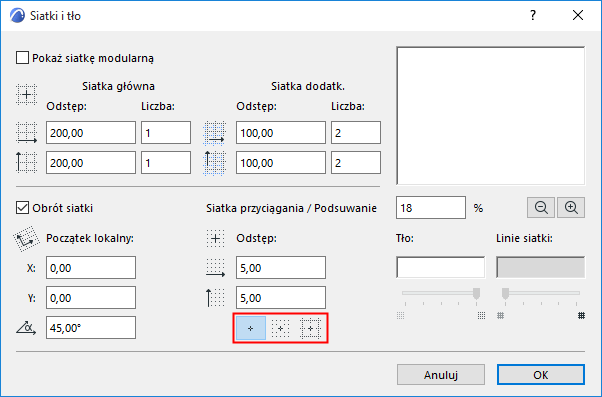
Task: Click the grid preview area
Action: click(491, 116)
